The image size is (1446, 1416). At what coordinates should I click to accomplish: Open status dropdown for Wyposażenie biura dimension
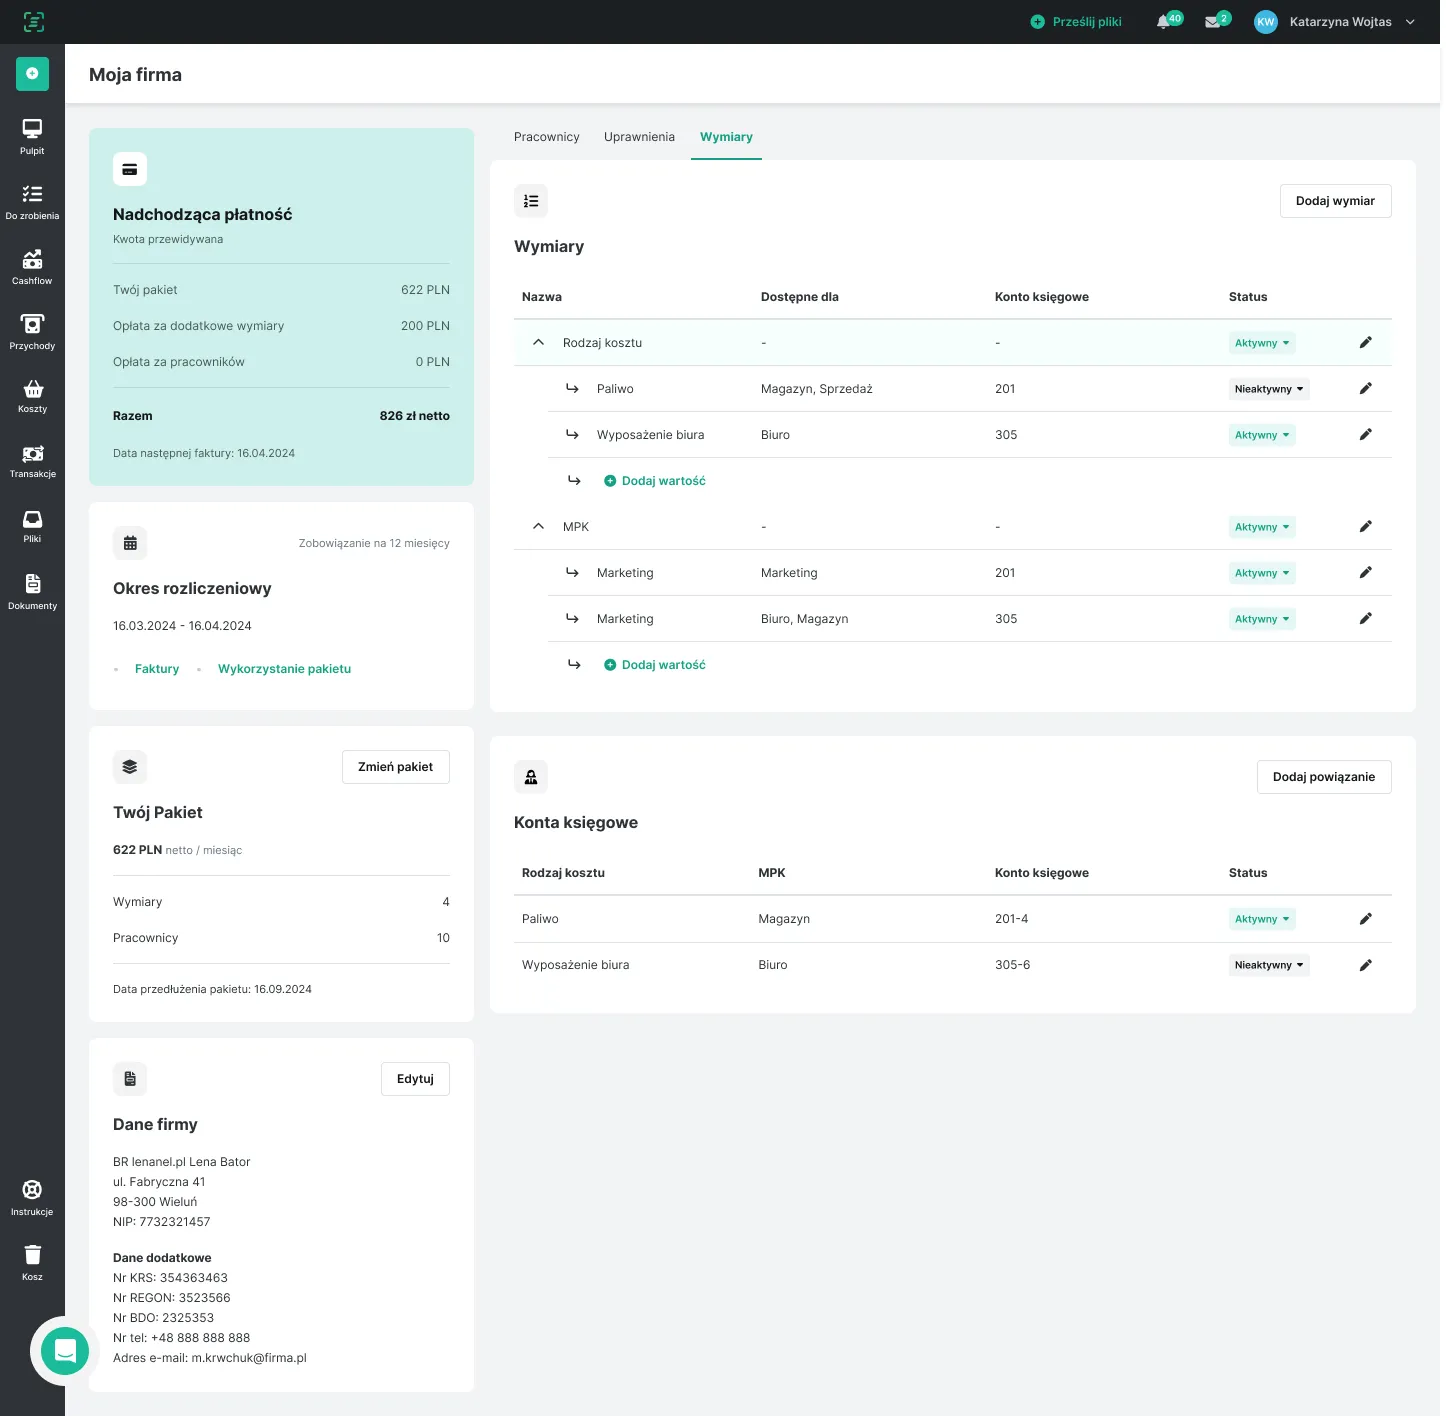[1262, 435]
